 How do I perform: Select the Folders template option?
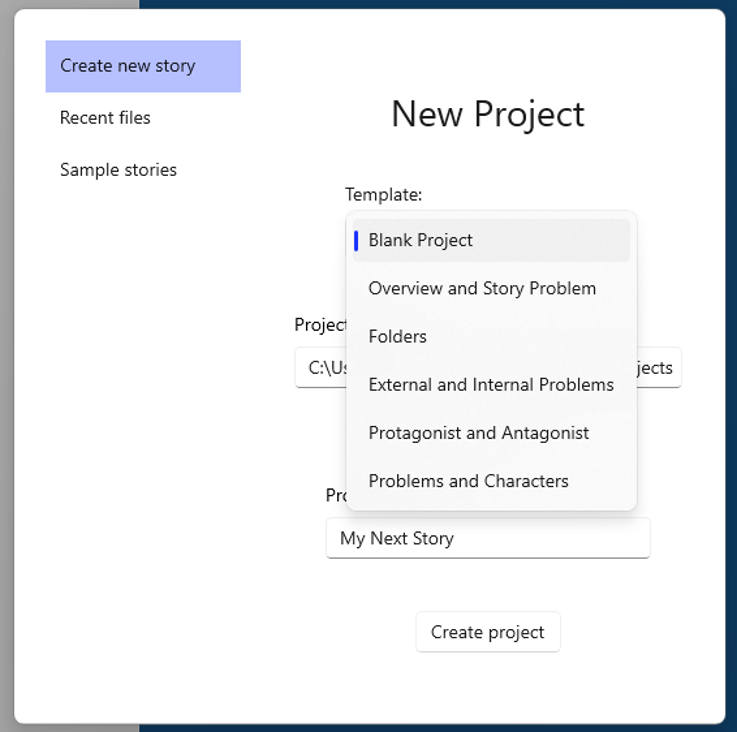(x=398, y=336)
